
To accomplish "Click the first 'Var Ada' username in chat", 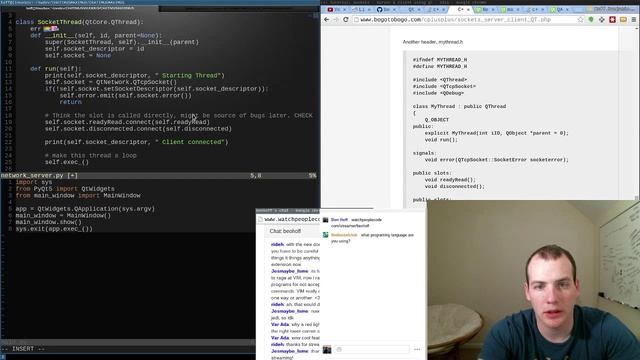I will 280,324.
